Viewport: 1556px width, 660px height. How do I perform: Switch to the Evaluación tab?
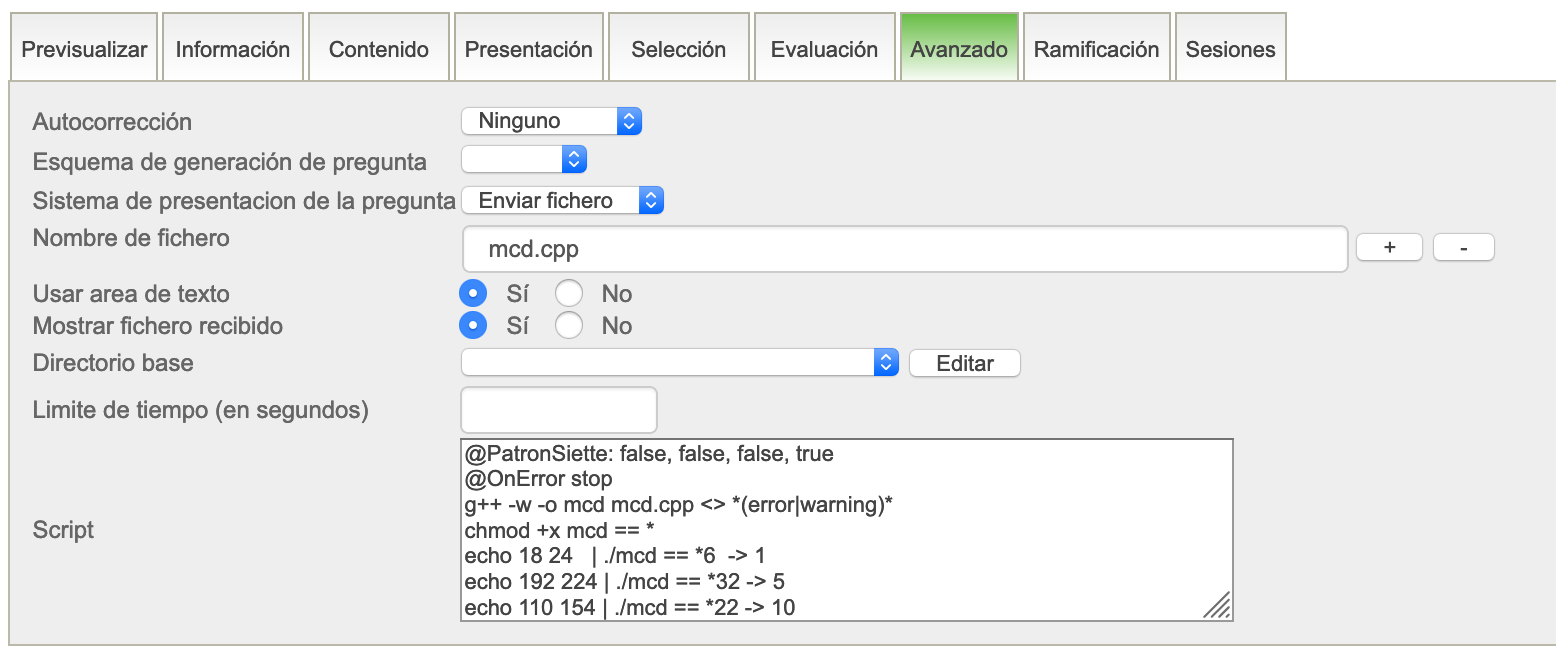tap(824, 49)
